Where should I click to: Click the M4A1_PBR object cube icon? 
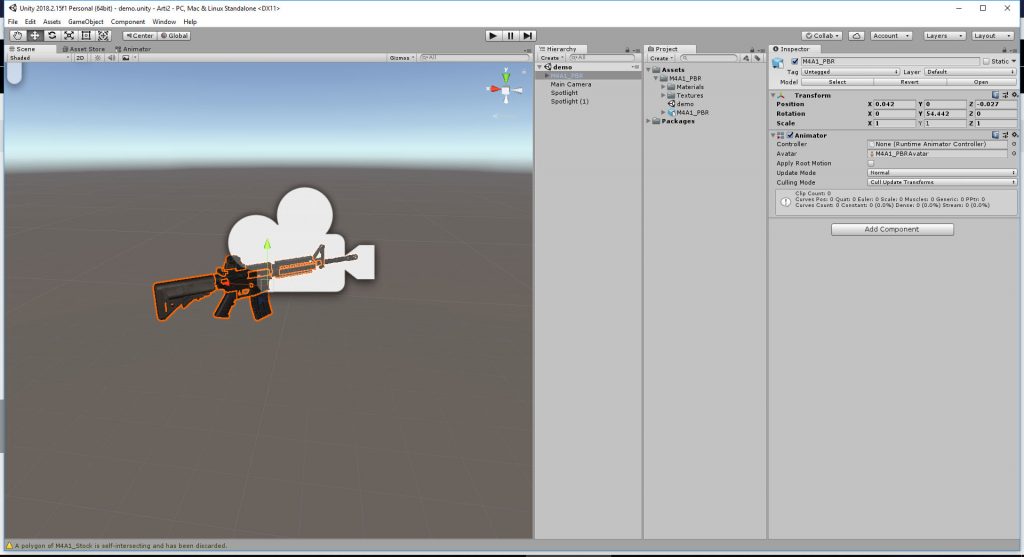coord(778,62)
